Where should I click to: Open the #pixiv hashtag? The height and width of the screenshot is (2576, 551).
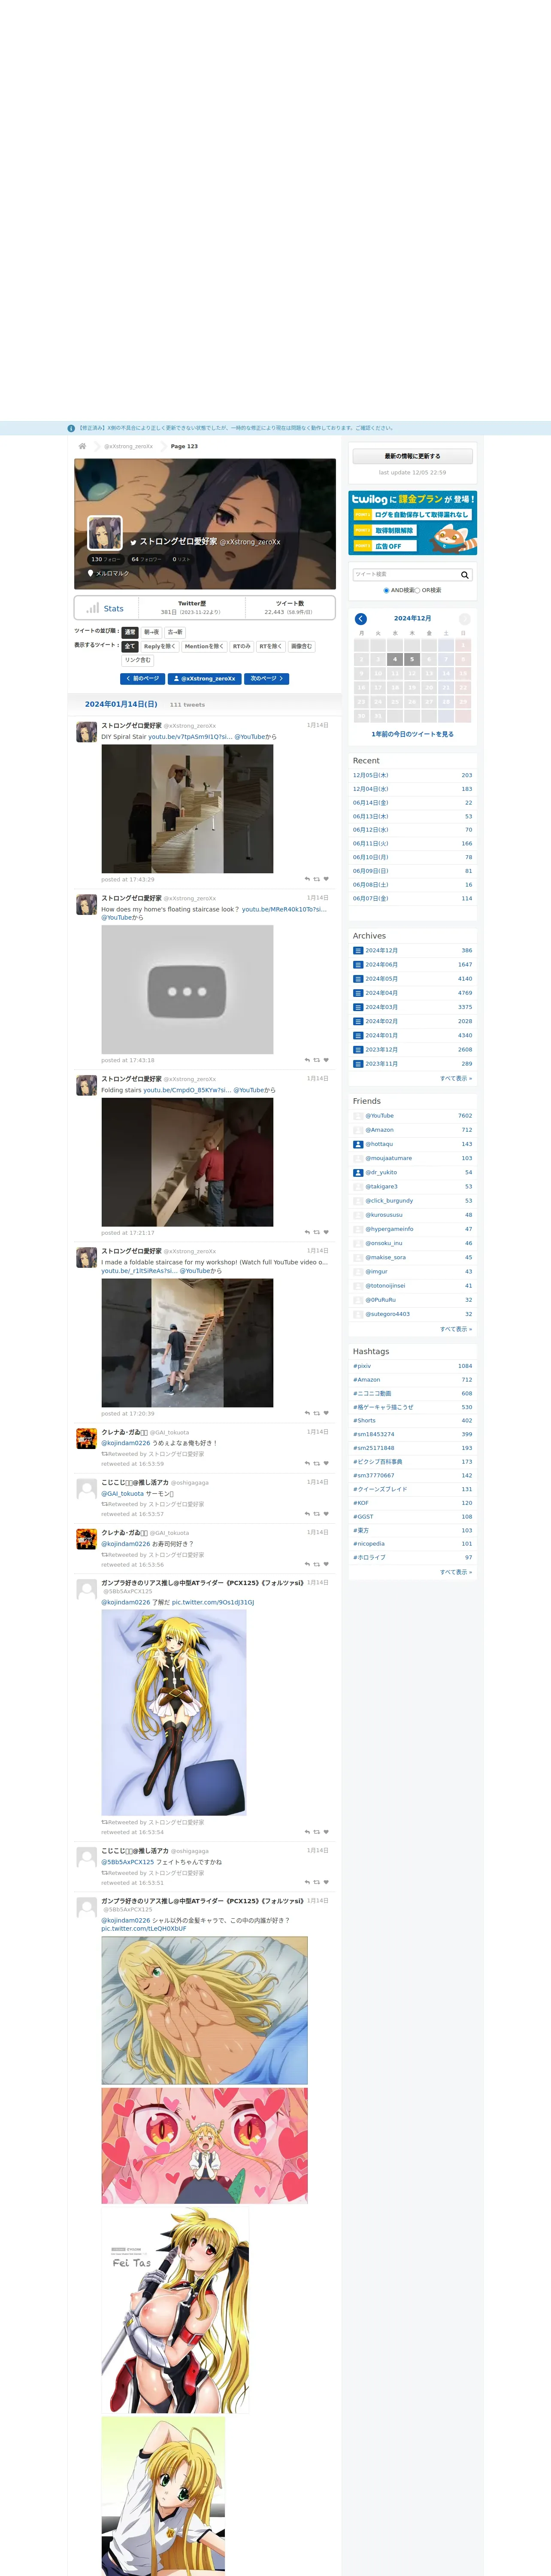pyautogui.click(x=362, y=1366)
